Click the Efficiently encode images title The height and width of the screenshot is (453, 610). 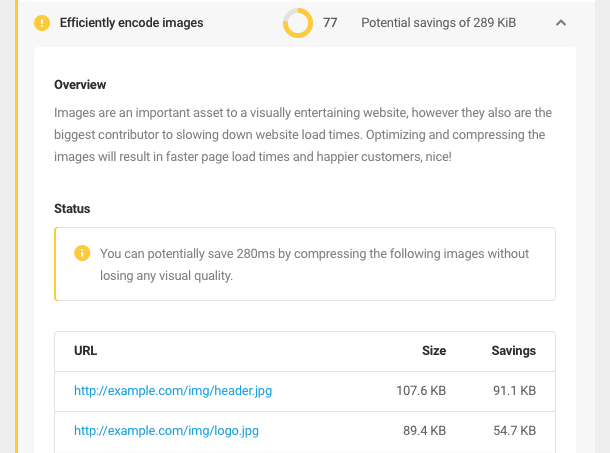coord(131,23)
